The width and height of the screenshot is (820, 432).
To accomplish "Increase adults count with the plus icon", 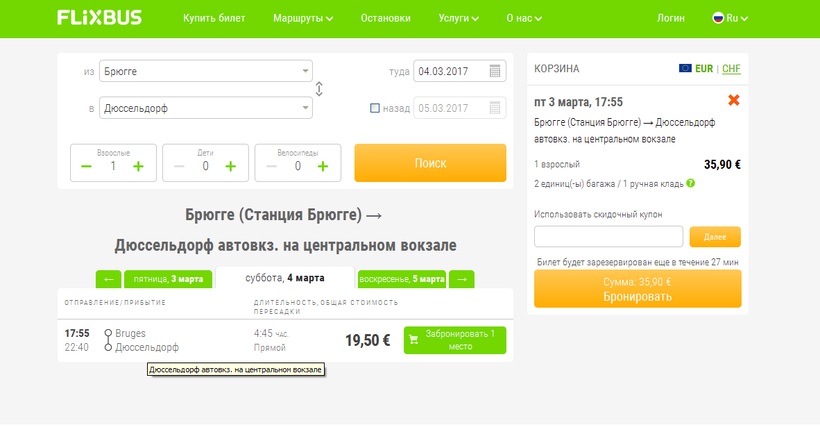I will click(x=138, y=166).
